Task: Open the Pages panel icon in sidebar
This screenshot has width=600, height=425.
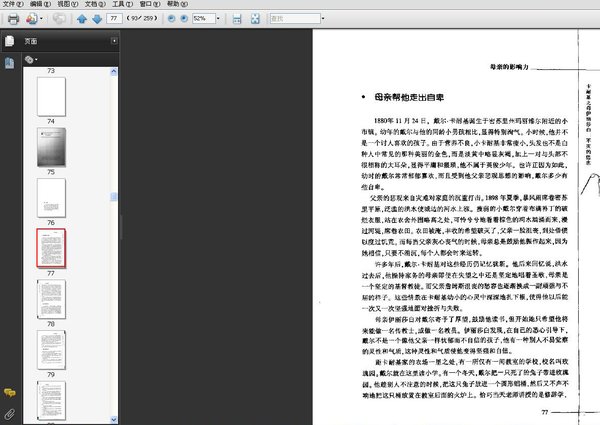Action: 9,41
